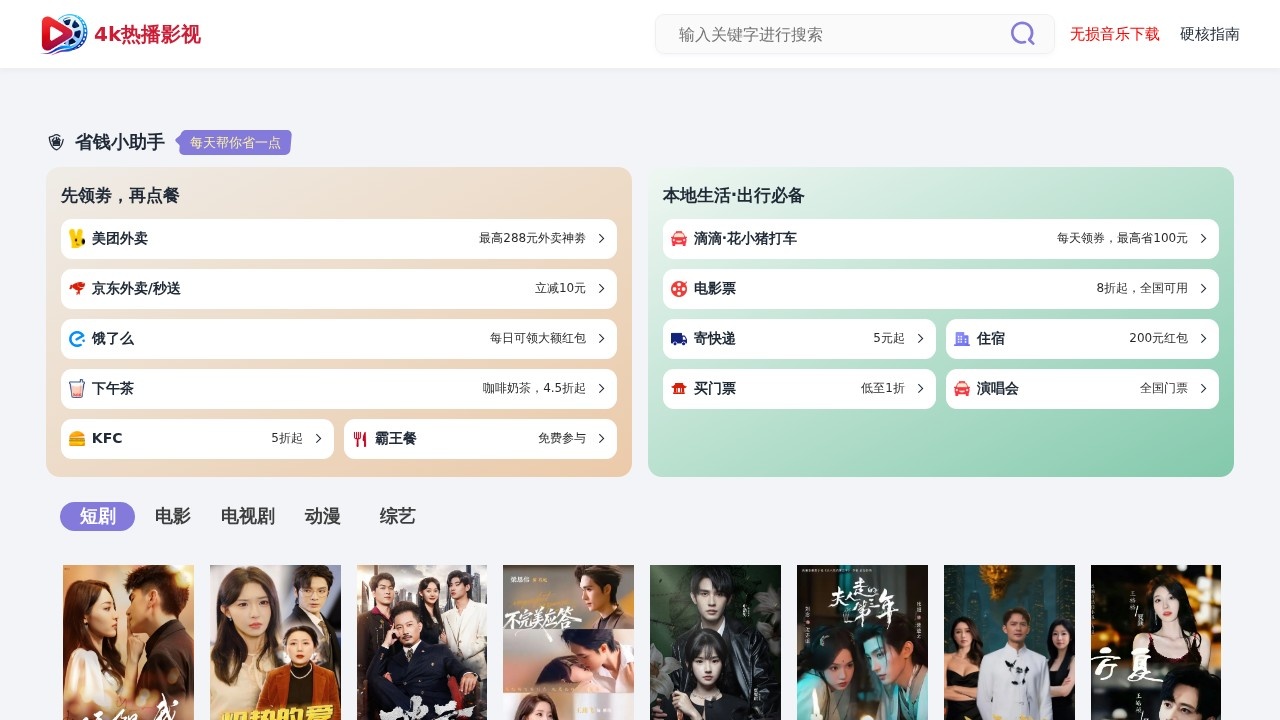Visit the 硬核指南 link
The height and width of the screenshot is (720, 1280).
click(x=1209, y=34)
